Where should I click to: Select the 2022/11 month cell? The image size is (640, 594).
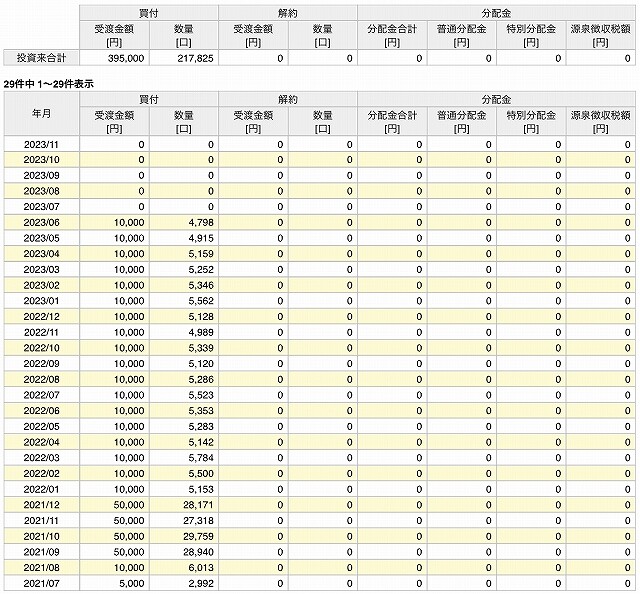(41, 332)
